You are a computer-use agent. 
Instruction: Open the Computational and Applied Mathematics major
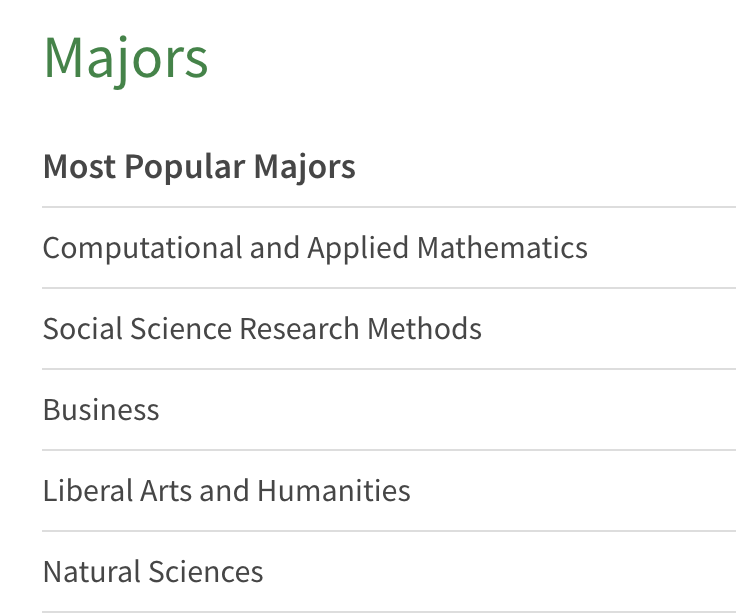point(315,248)
